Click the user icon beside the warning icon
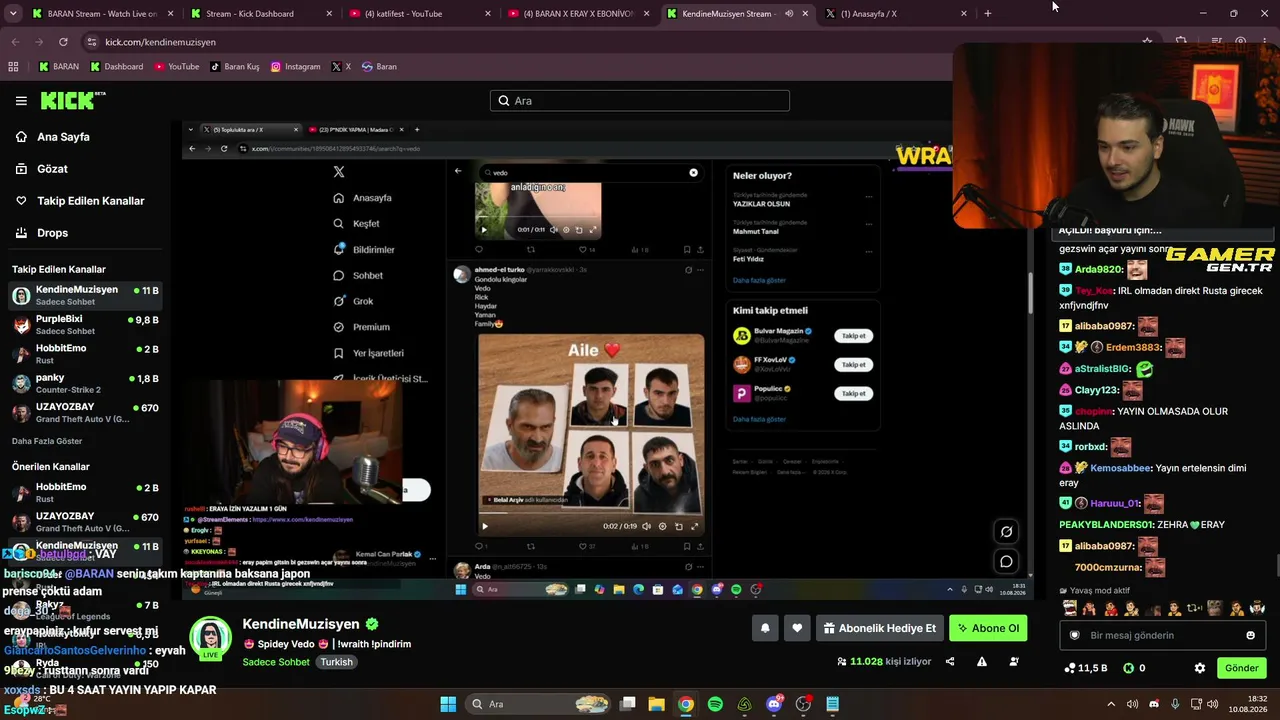 (x=1014, y=661)
